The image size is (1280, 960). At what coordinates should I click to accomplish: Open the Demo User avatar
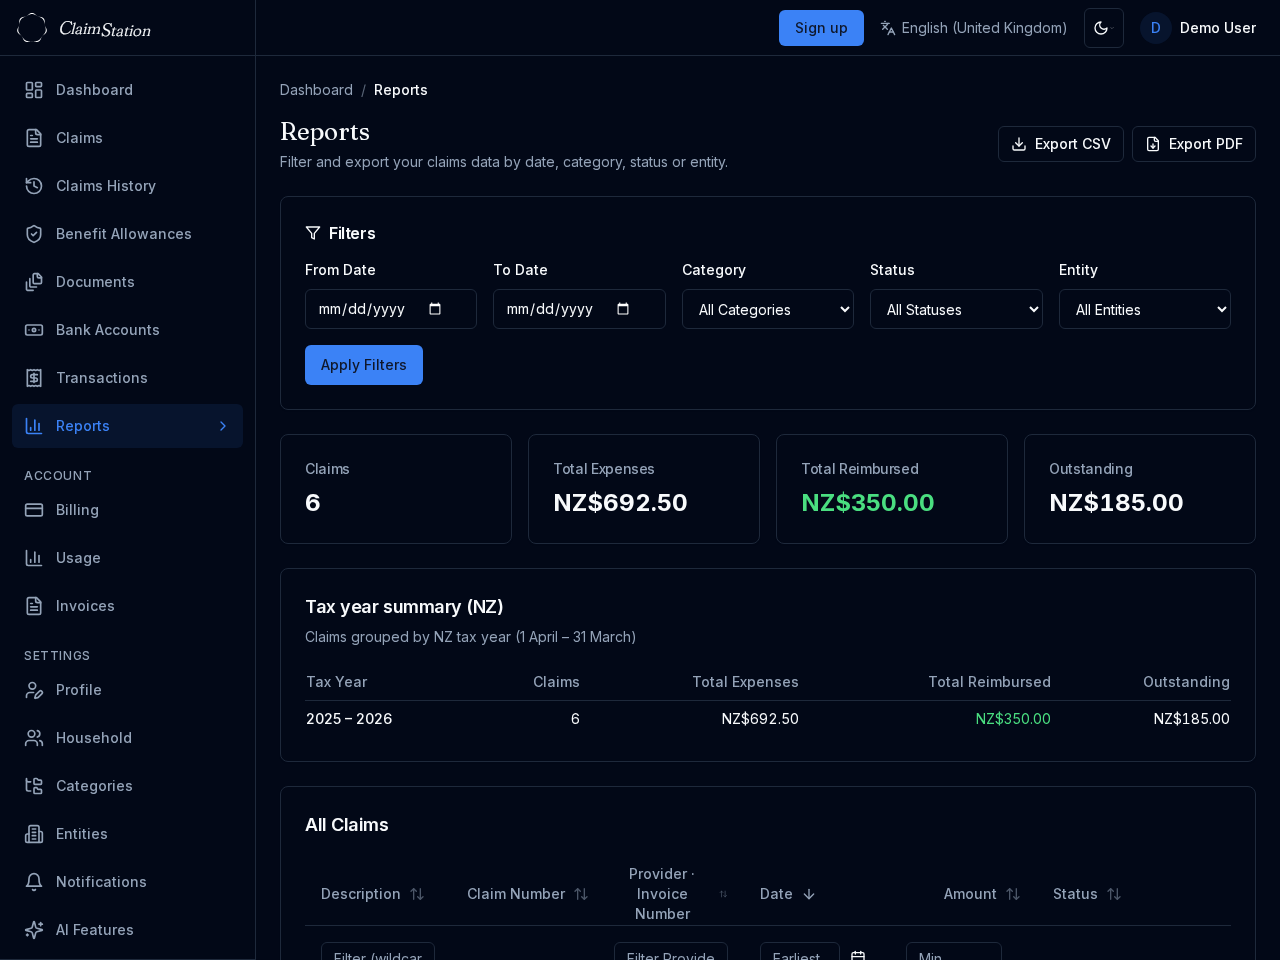click(x=1155, y=28)
